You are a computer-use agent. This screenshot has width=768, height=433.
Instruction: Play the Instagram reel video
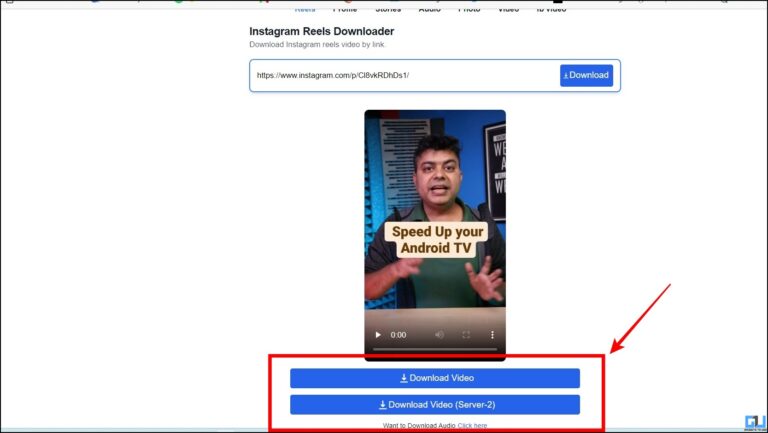pos(378,335)
